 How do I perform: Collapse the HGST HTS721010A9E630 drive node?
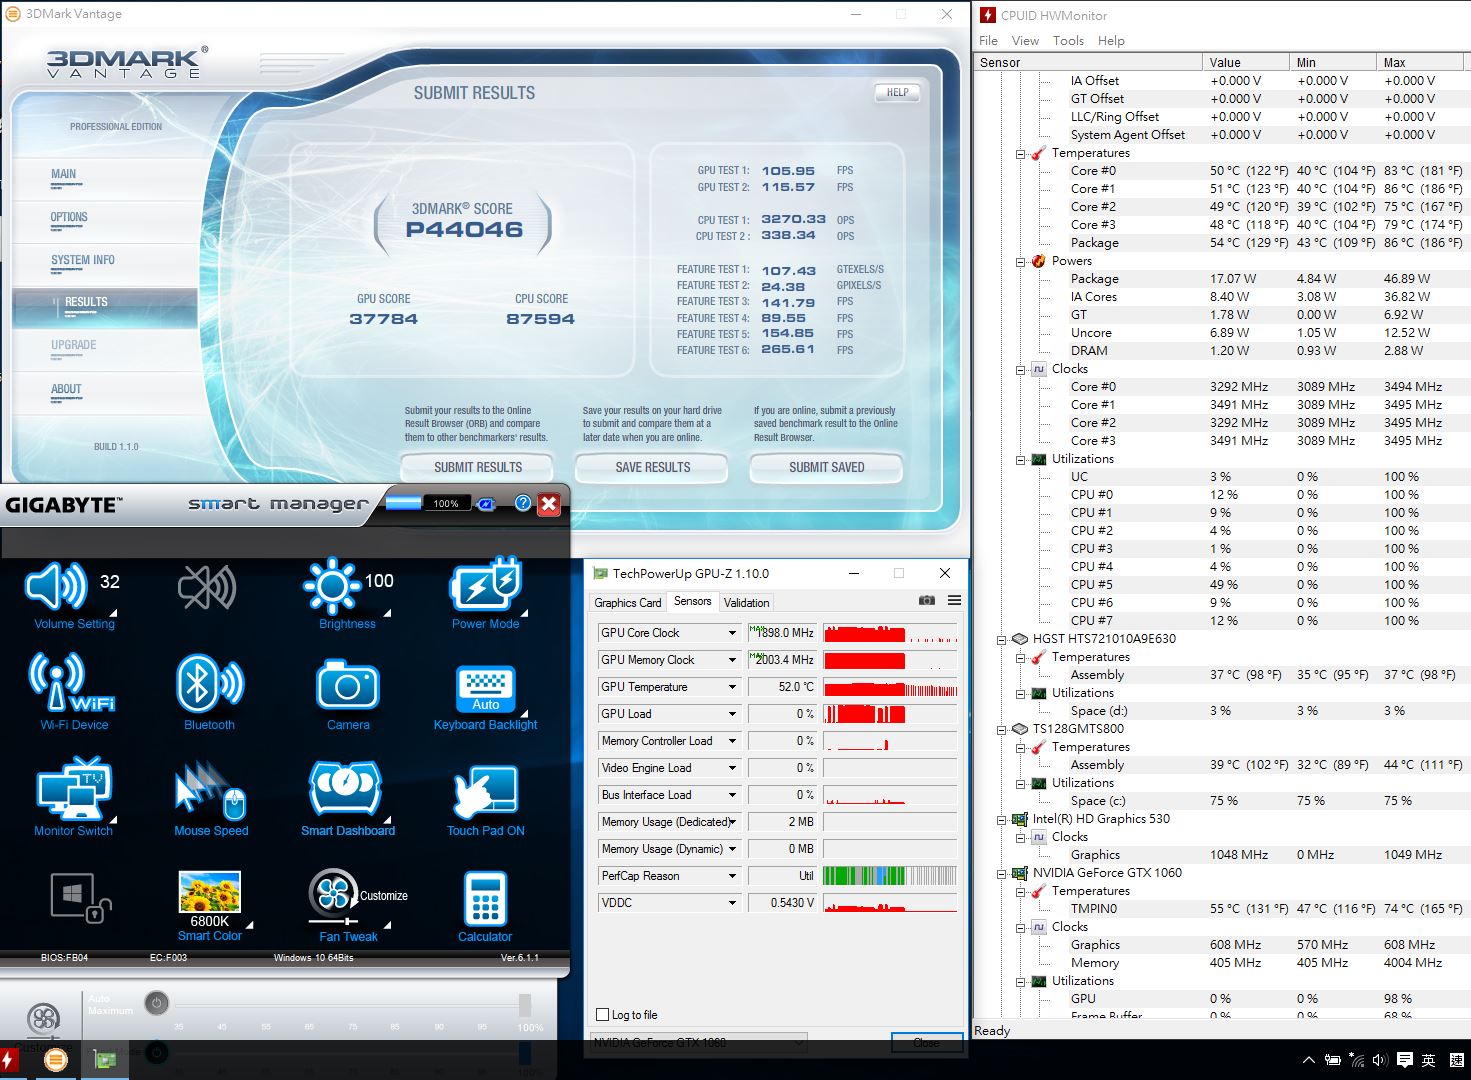[1001, 640]
